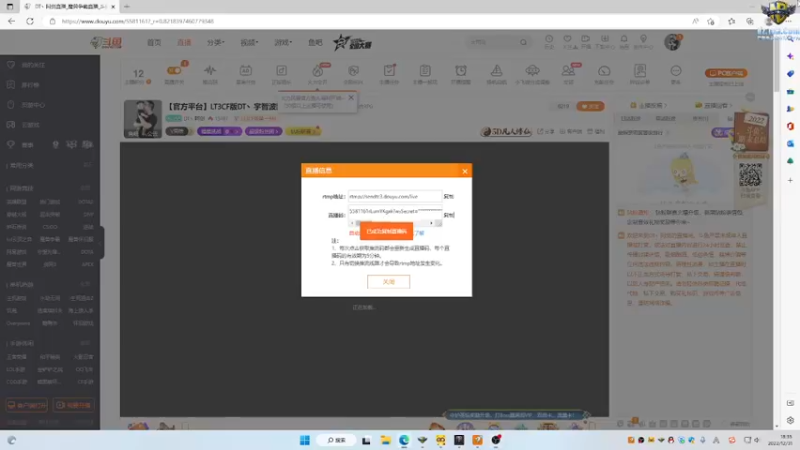Expand the 视频 dropdown in top nav
Image resolution: width=800 pixels, height=450 pixels.
tap(249, 42)
